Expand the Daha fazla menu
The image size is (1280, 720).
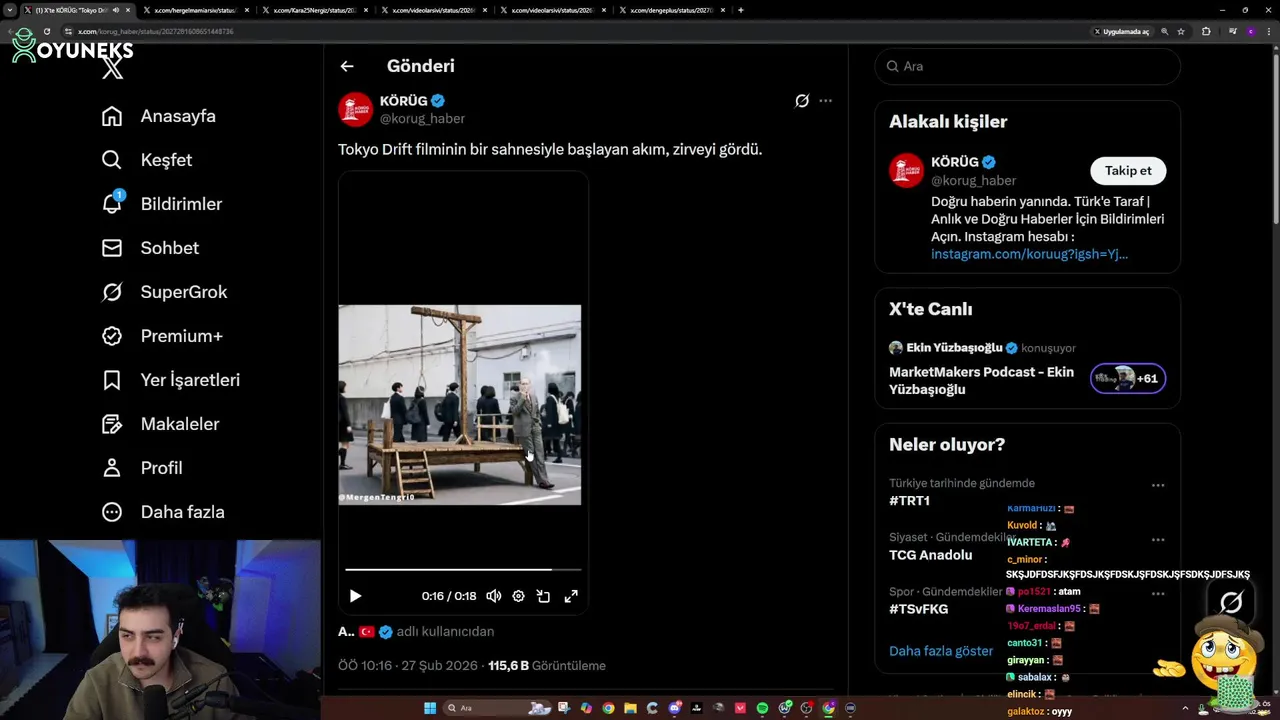coord(162,512)
